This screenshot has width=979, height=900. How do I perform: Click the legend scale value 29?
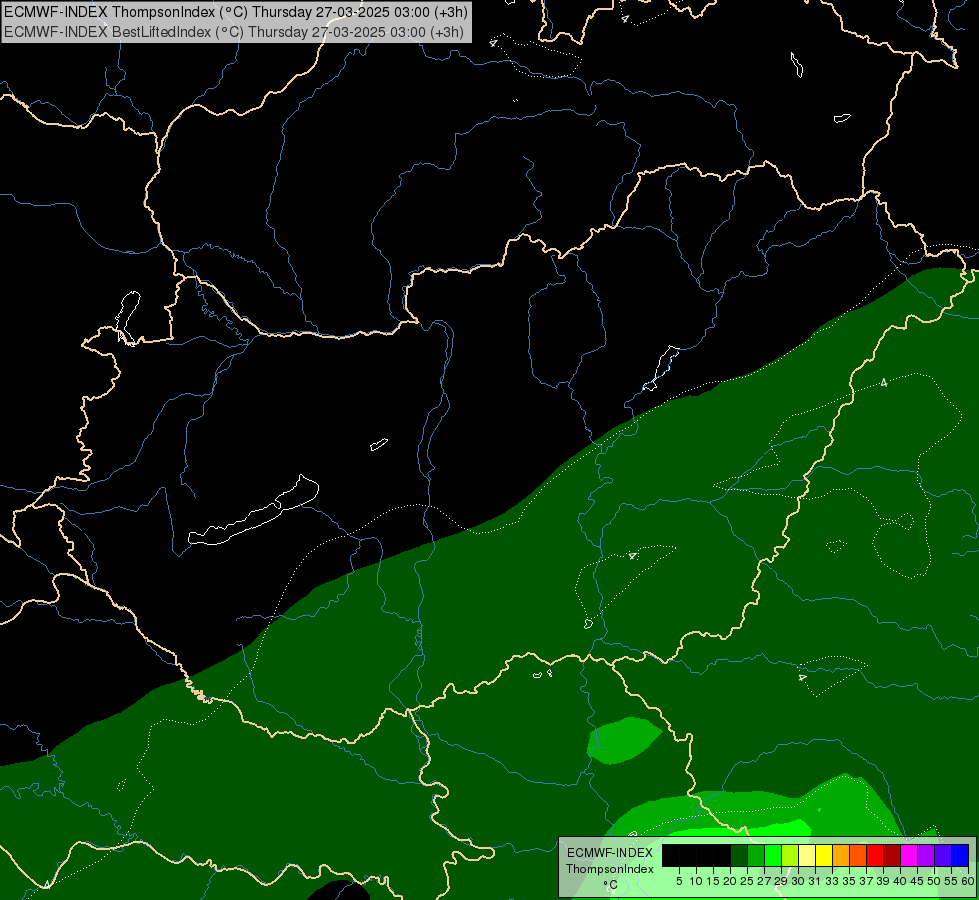781,881
